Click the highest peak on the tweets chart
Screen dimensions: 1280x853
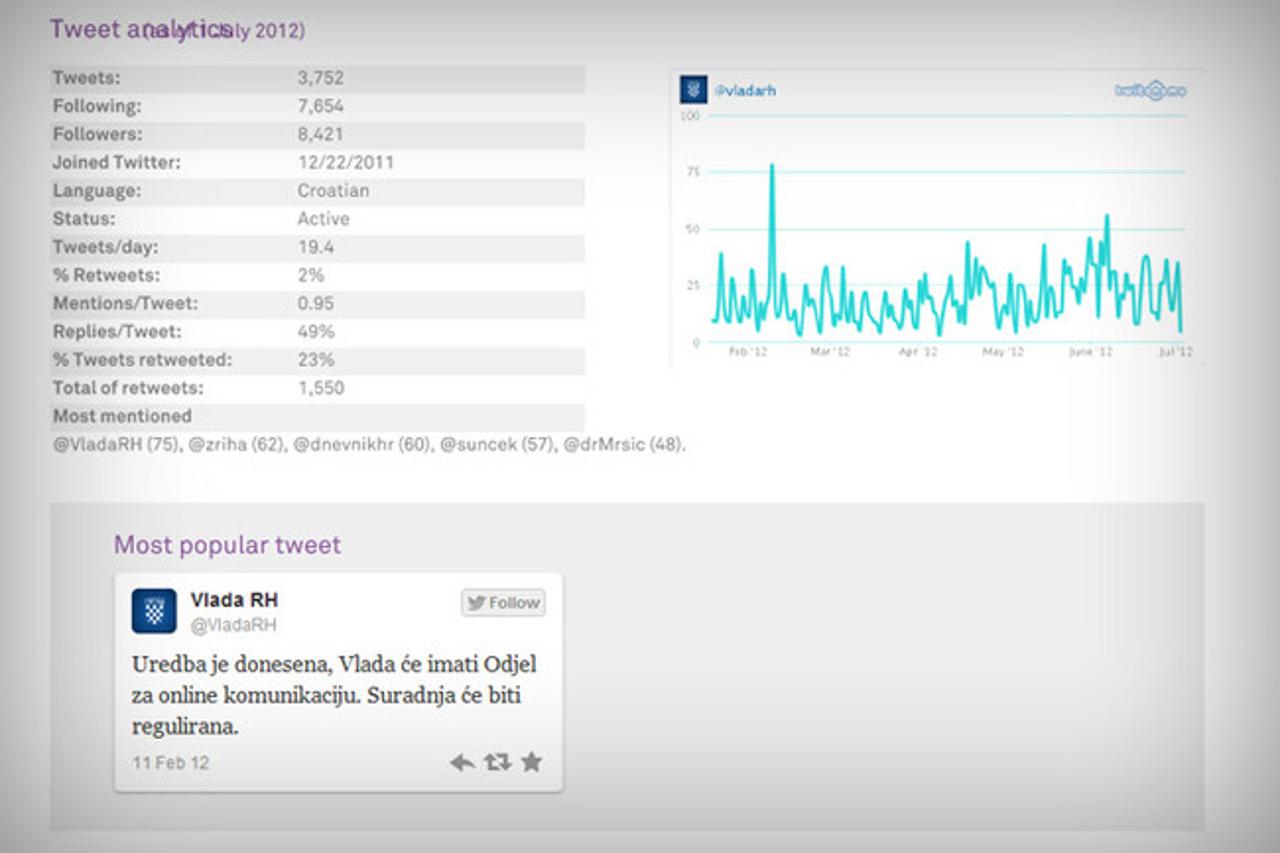tap(772, 166)
